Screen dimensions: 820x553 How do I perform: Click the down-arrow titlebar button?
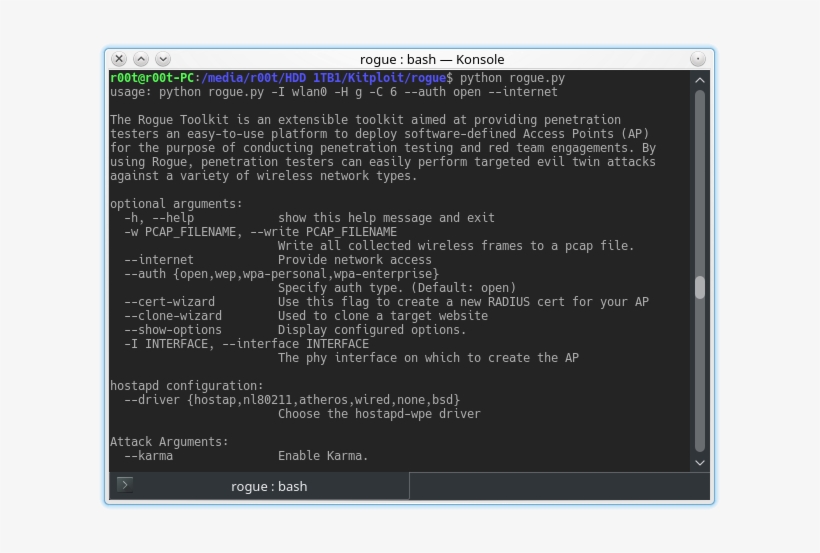(163, 59)
